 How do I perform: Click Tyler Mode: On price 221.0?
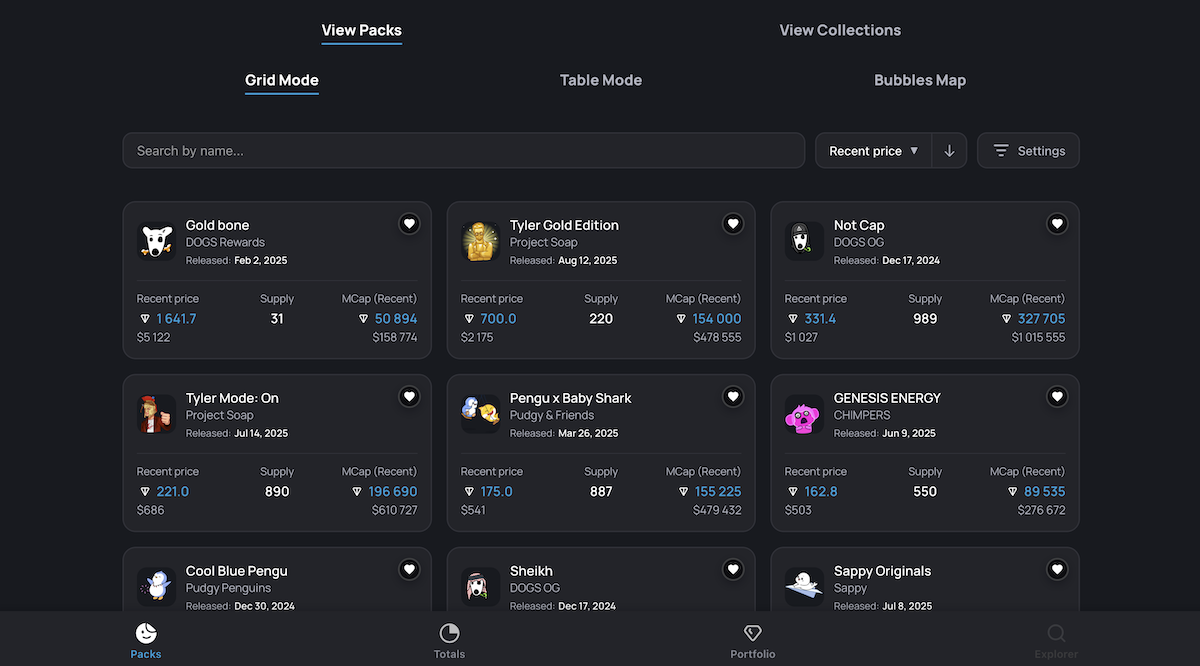point(172,492)
